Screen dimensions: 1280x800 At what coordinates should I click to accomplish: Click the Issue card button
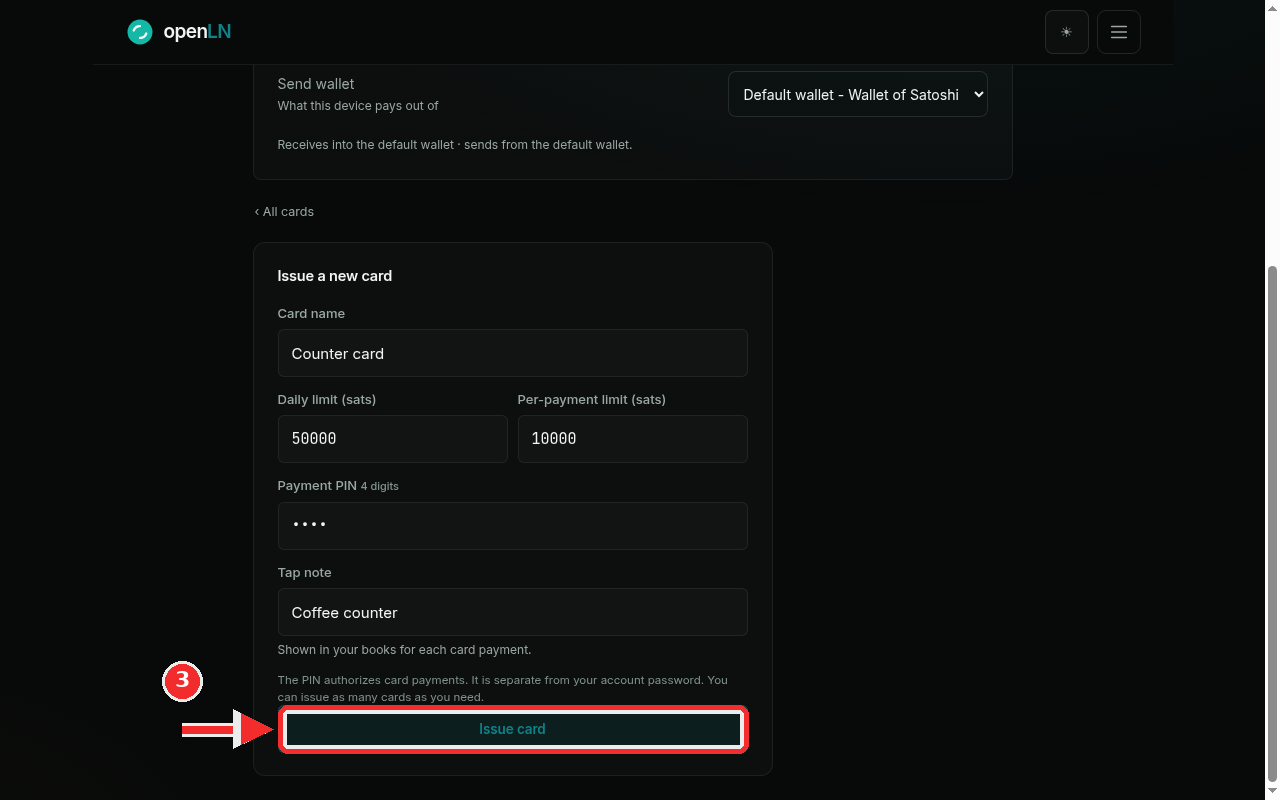click(513, 729)
